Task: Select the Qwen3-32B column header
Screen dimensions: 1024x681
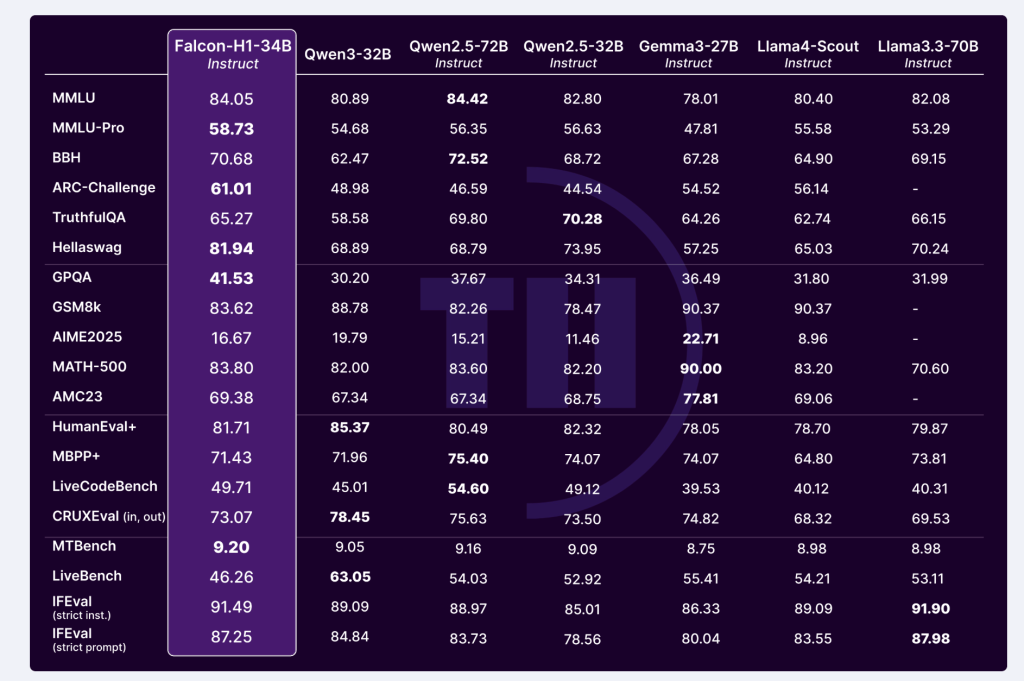Action: click(349, 55)
